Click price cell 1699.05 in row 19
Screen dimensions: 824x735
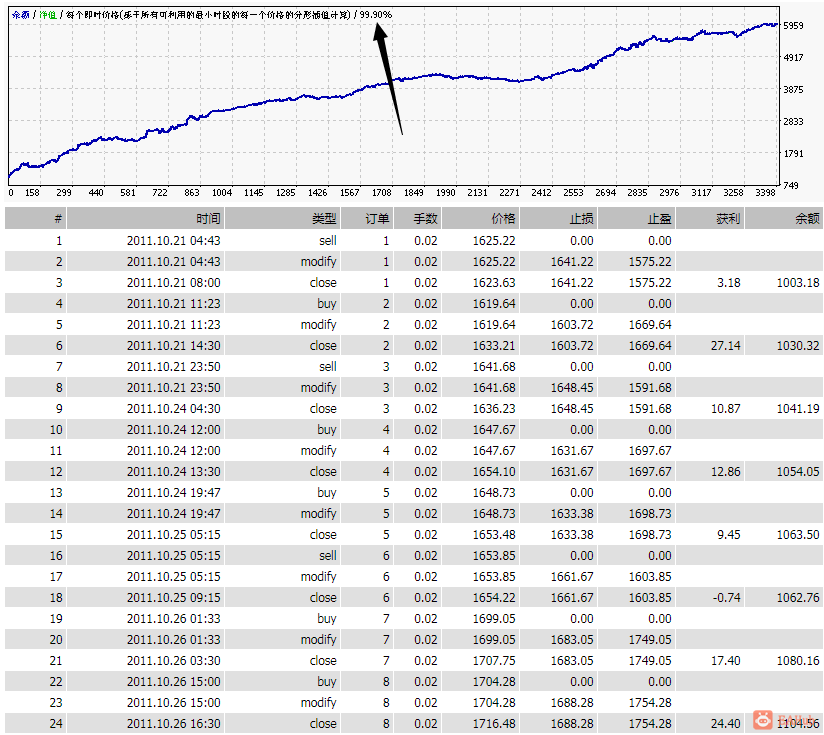click(x=493, y=619)
